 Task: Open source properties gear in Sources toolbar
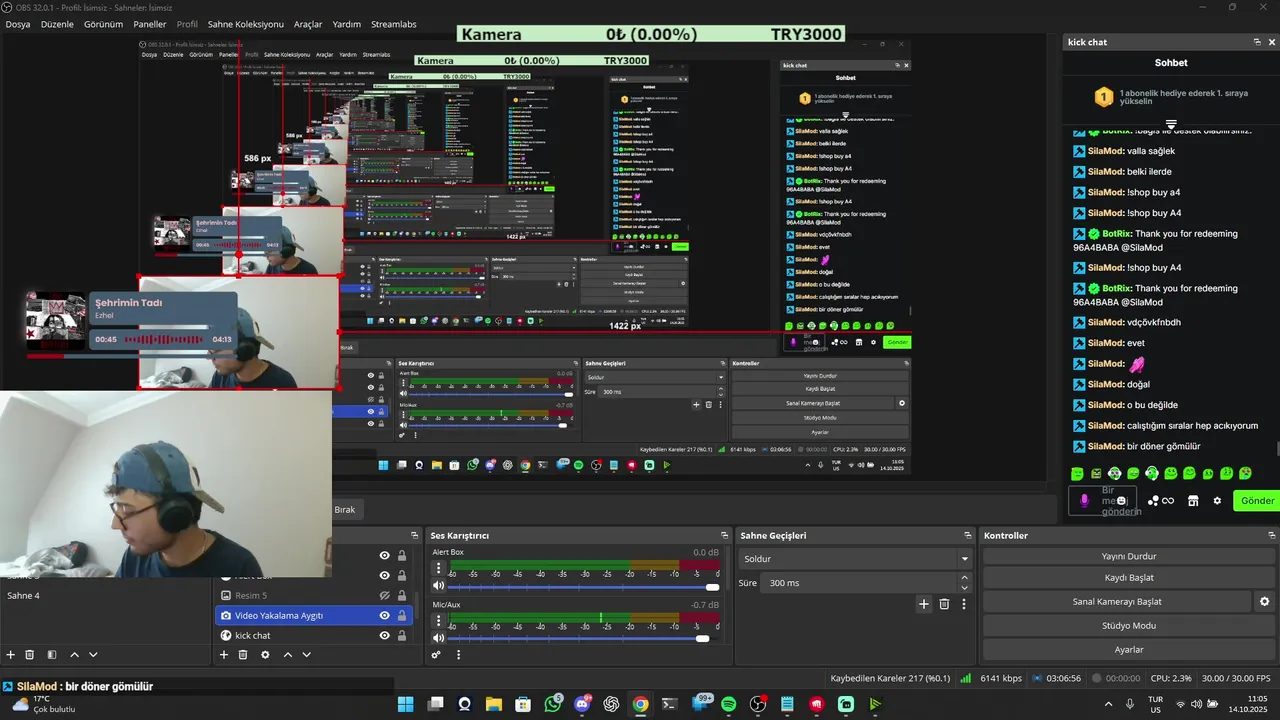tap(265, 655)
